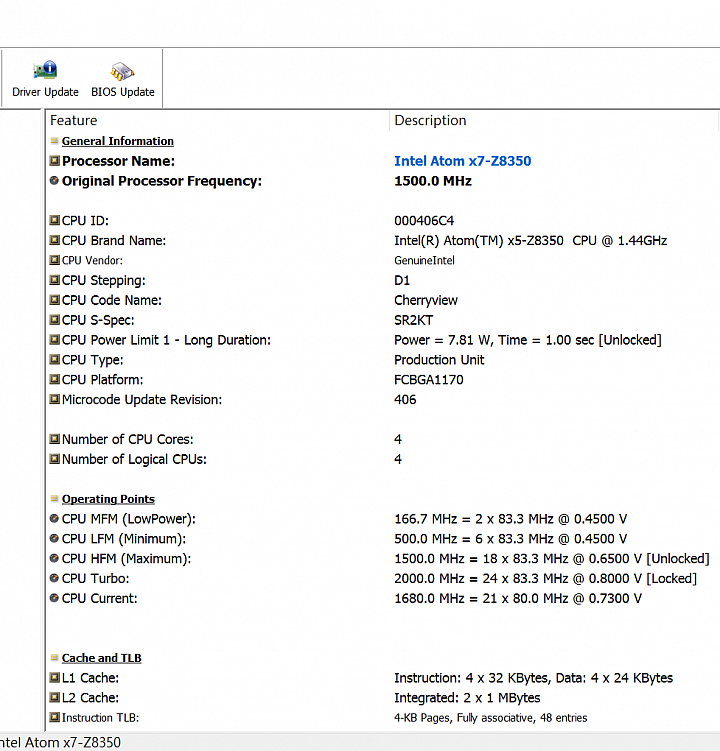The height and width of the screenshot is (751, 720).
Task: Click the Number of Logical CPUs icon
Action: tap(55, 459)
